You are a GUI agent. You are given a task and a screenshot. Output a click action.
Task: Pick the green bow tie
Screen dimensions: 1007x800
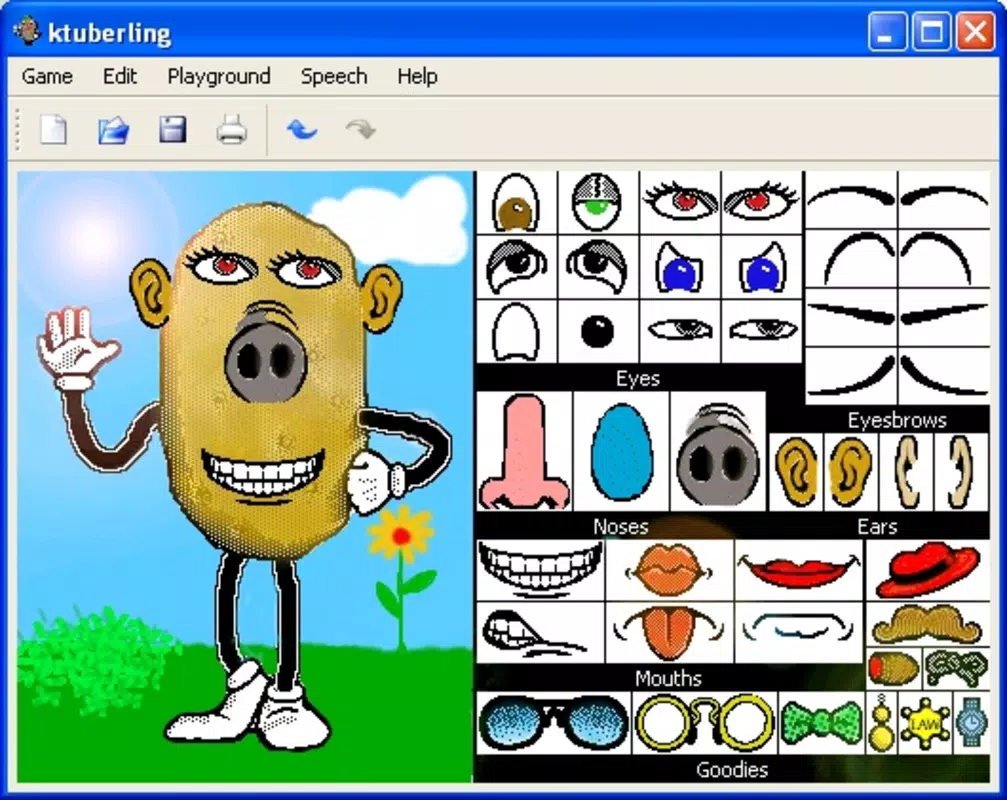[821, 722]
